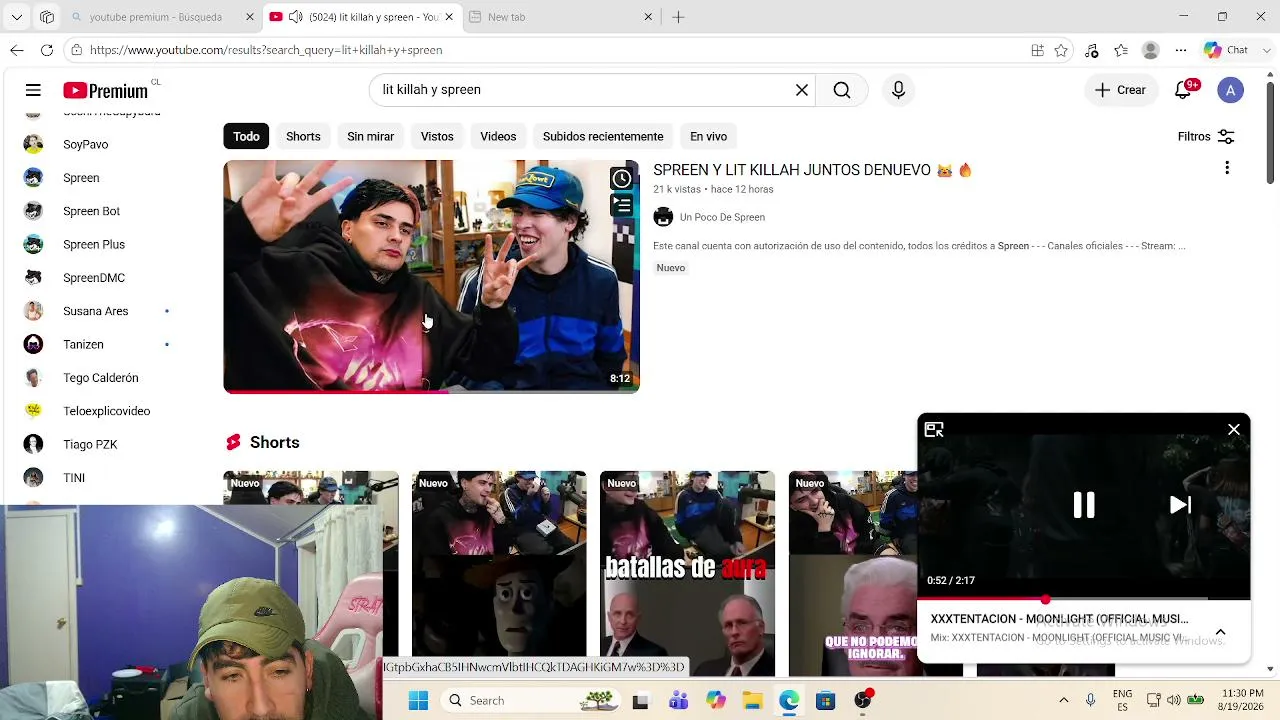Open the batallas de aura short
Viewport: 1280px width, 720px height.
point(687,573)
